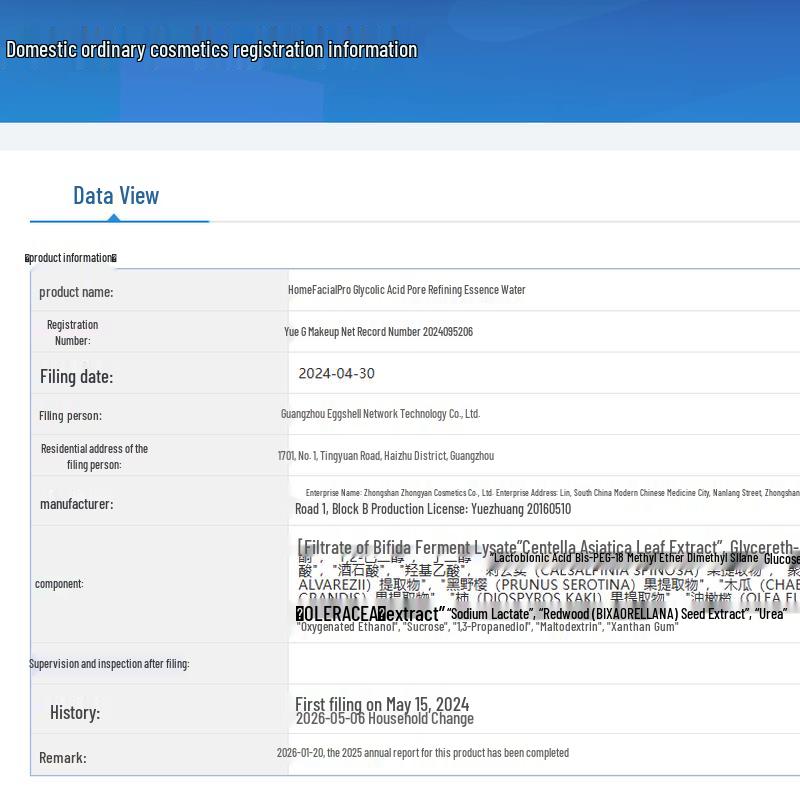The height and width of the screenshot is (800, 800).
Task: Select the 2025 annual report completed remark
Action: pyautogui.click(x=423, y=753)
